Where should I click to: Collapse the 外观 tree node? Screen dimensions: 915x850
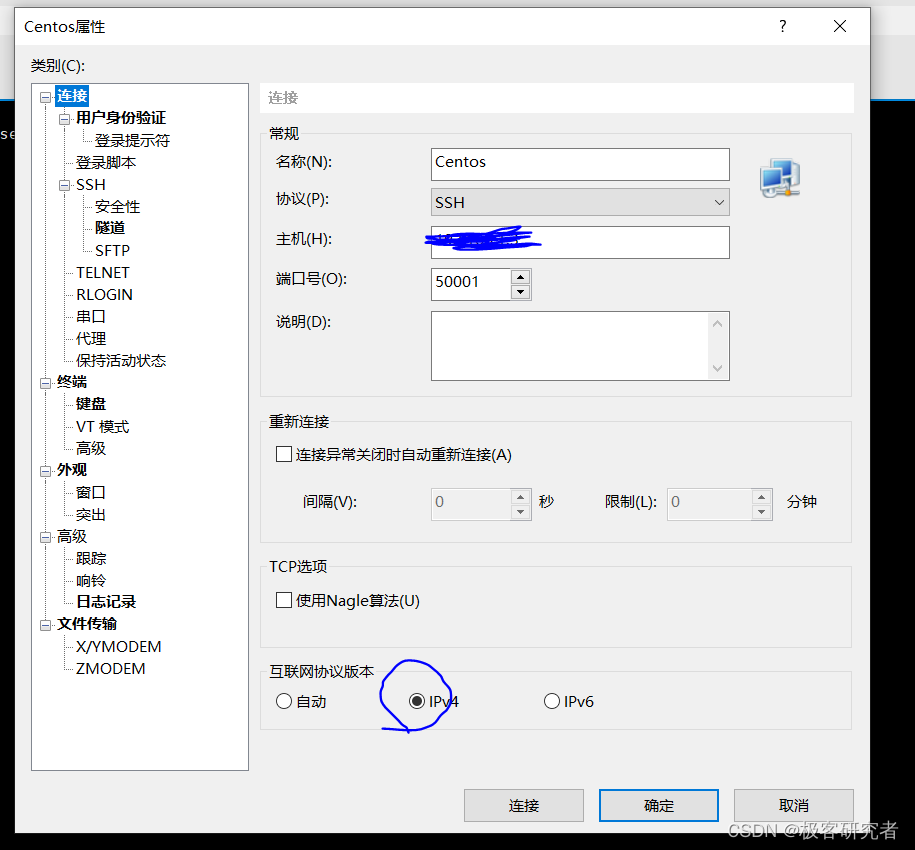pyautogui.click(x=46, y=471)
